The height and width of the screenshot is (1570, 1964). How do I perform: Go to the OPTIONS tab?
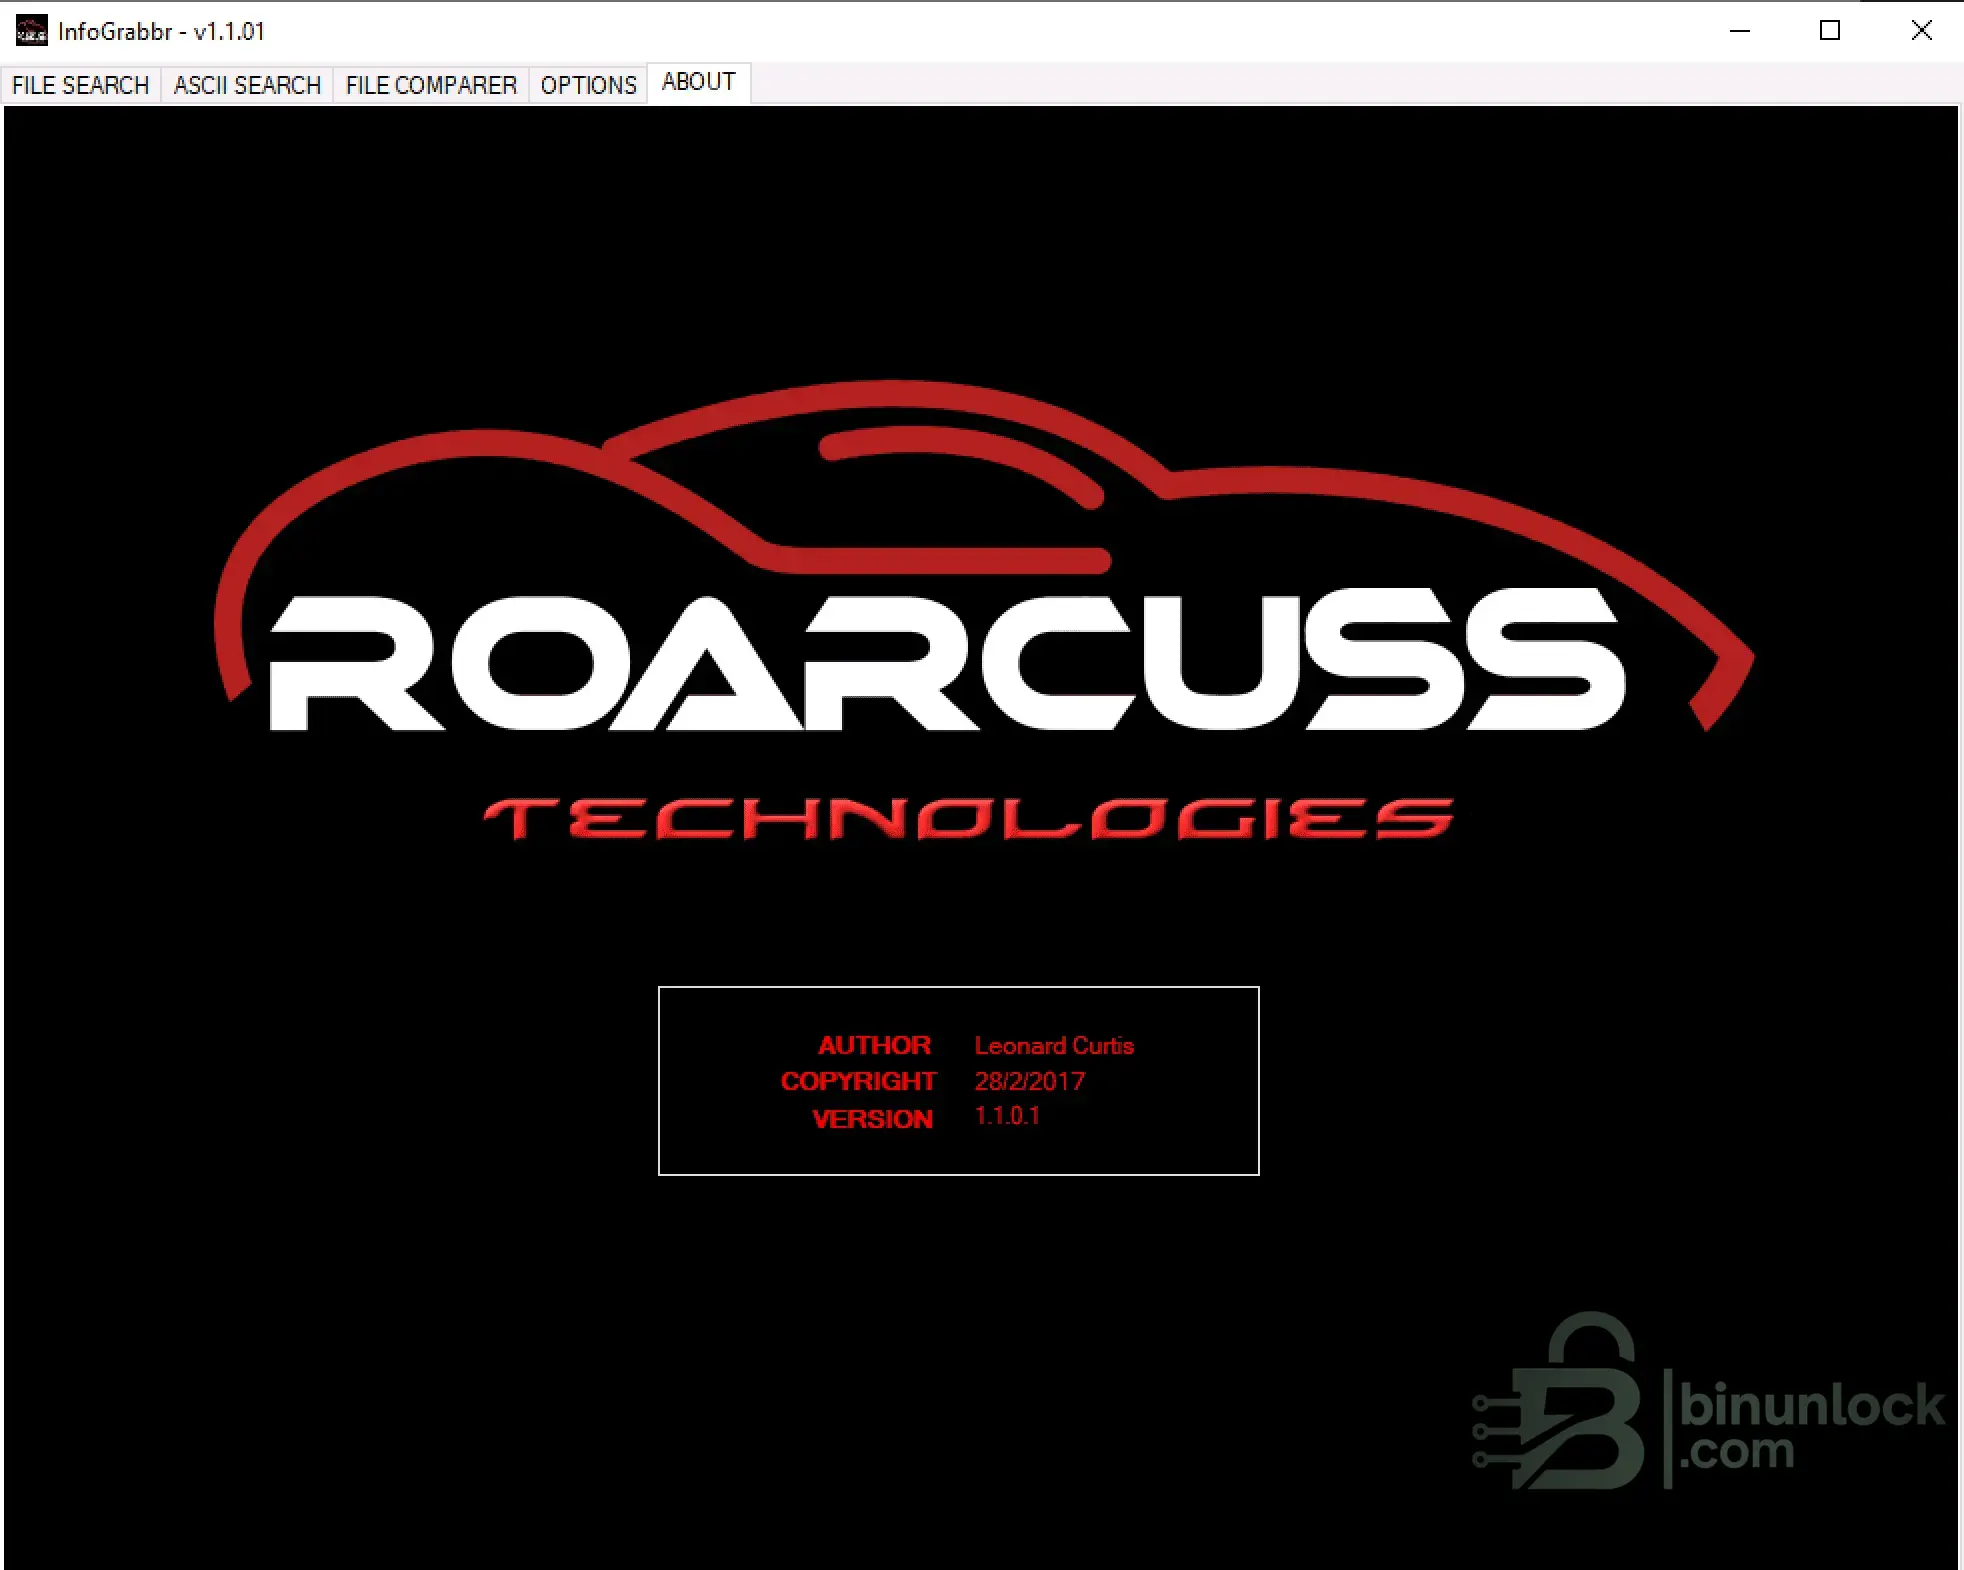[588, 85]
